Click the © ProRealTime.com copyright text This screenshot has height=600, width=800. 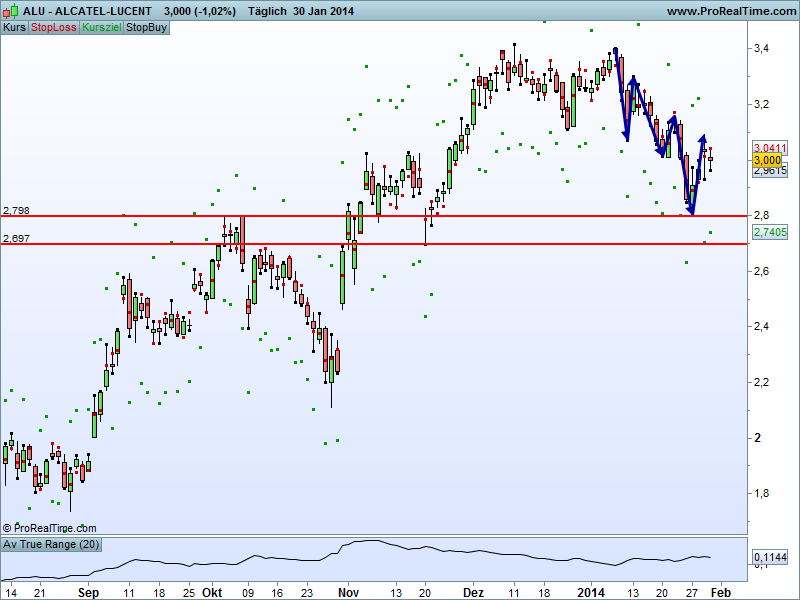click(49, 528)
